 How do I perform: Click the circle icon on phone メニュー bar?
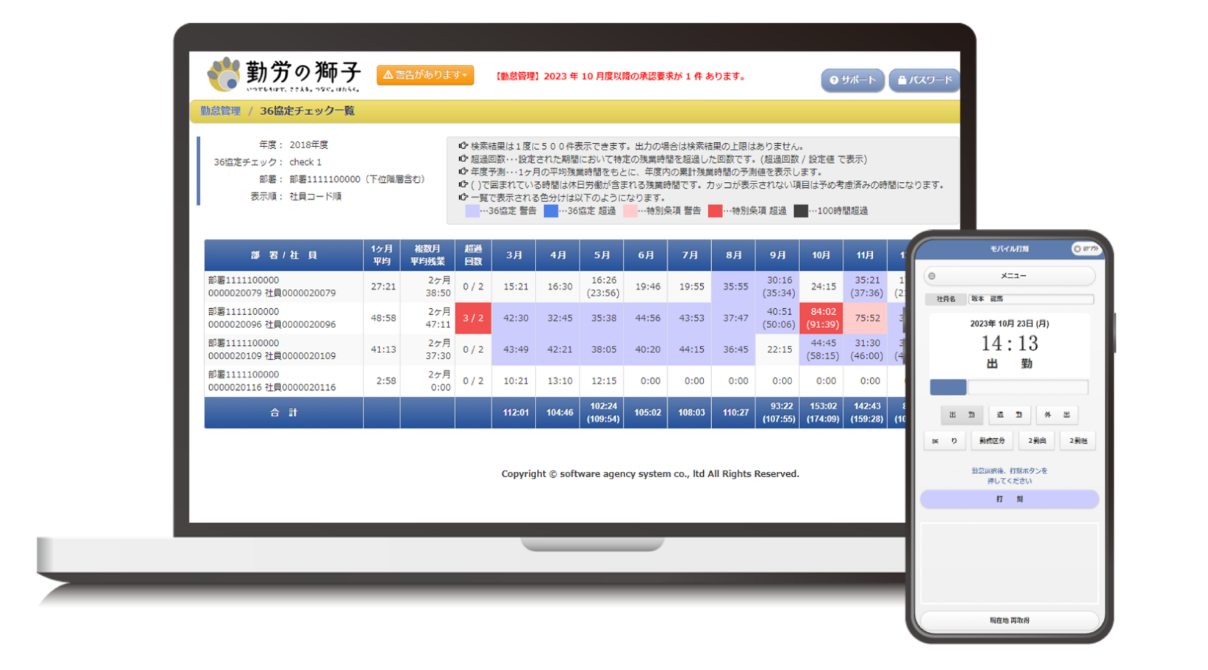pos(932,276)
